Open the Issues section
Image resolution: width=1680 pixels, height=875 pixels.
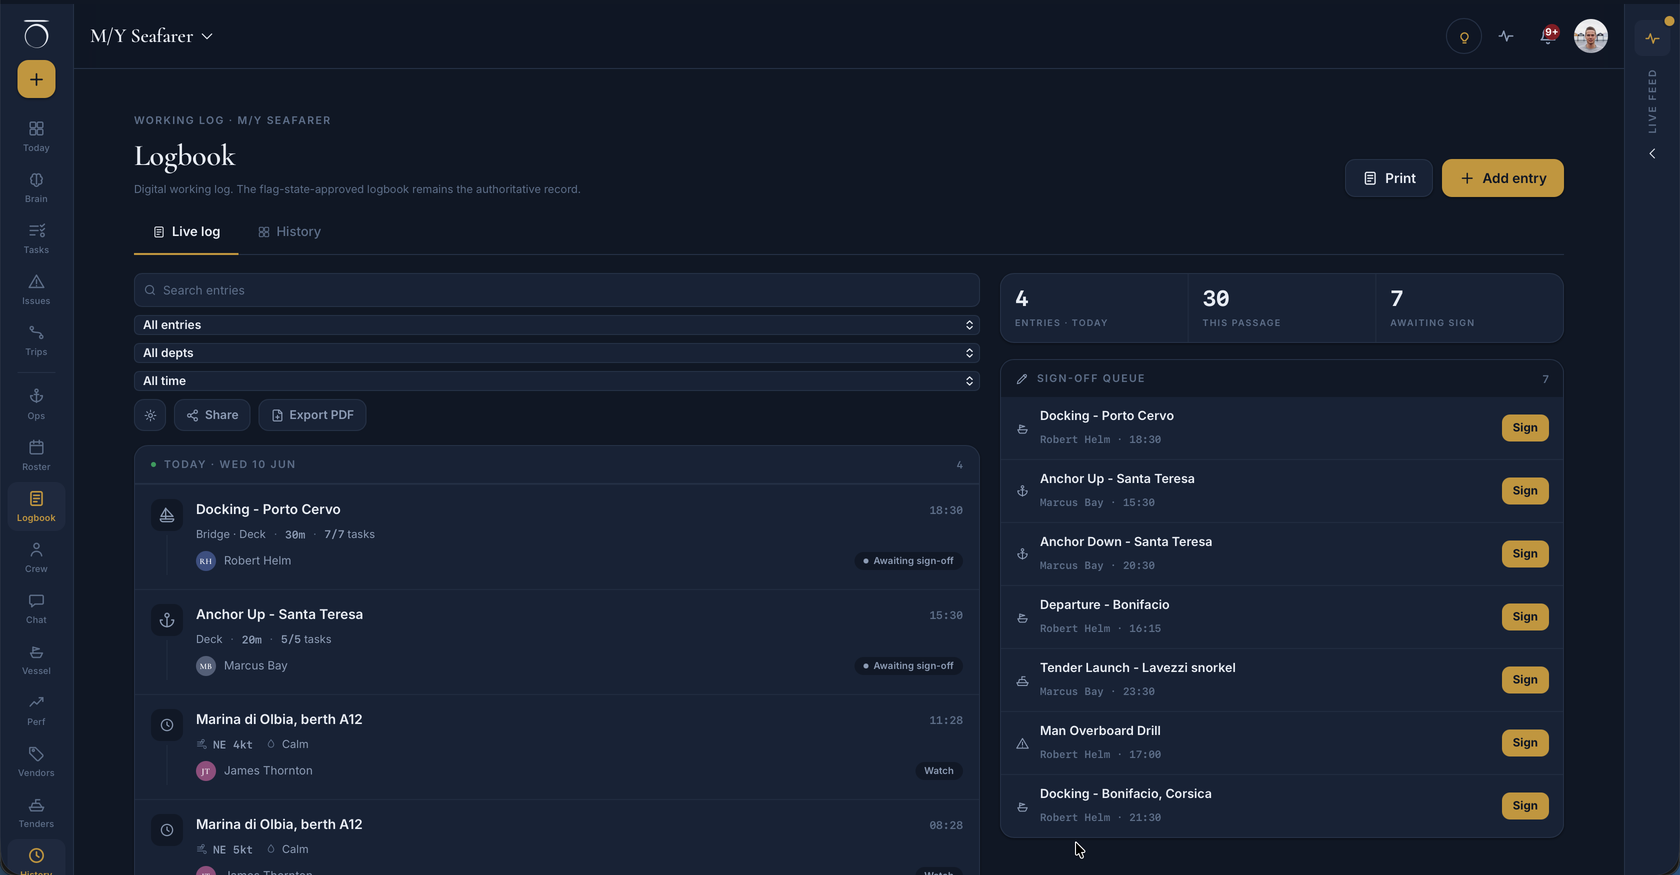[36, 289]
